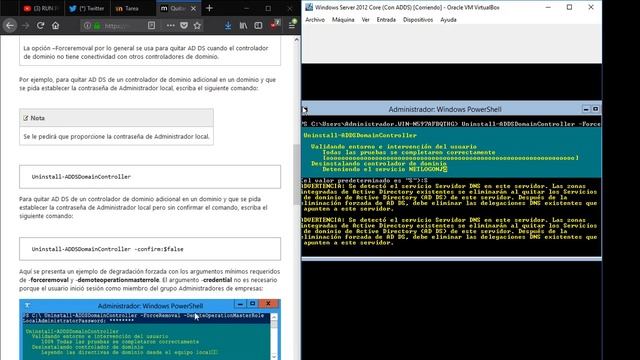Viewport: 640px width, 360px height.
Task: Open a new Firefox tab
Action: [x=209, y=8]
